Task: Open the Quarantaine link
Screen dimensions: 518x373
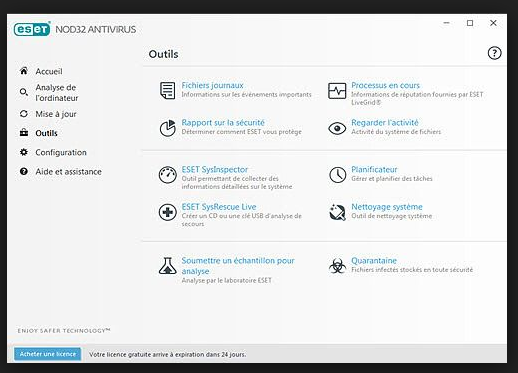Action: (374, 260)
